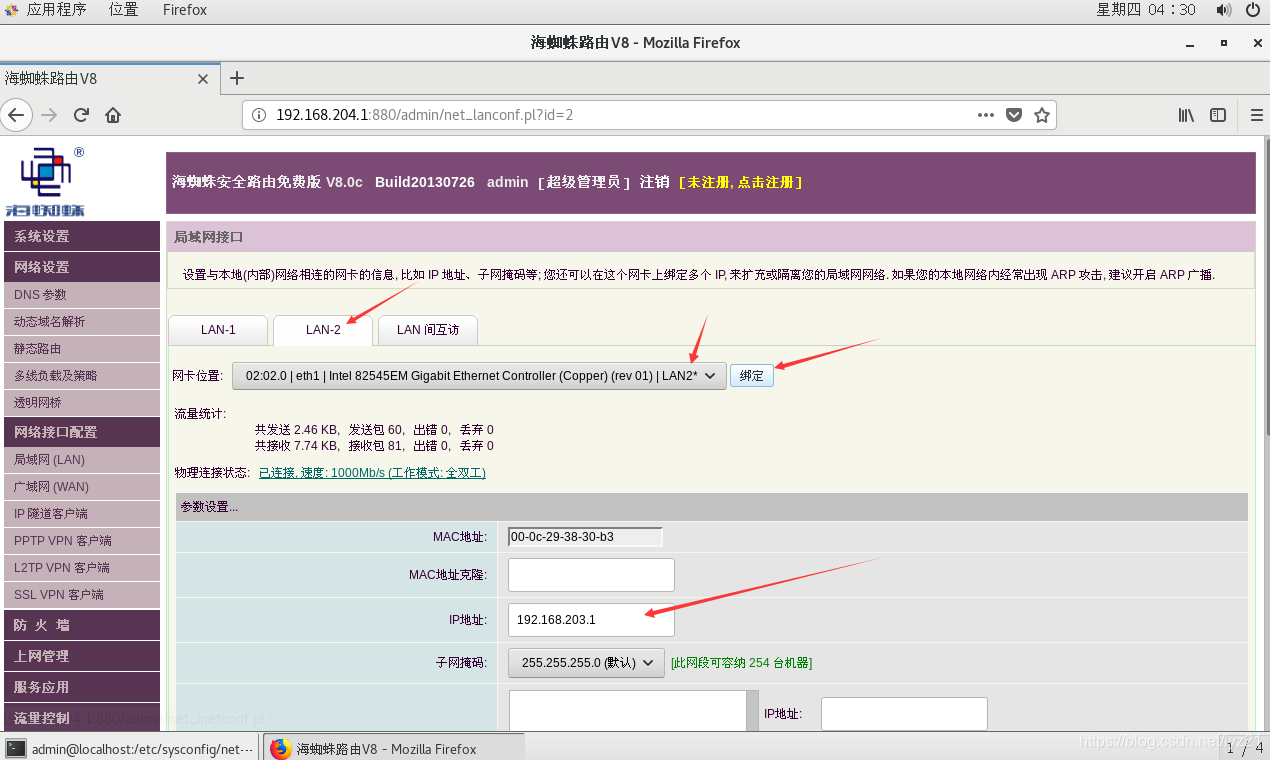Expand the 系统设置 sidebar section

coord(82,236)
